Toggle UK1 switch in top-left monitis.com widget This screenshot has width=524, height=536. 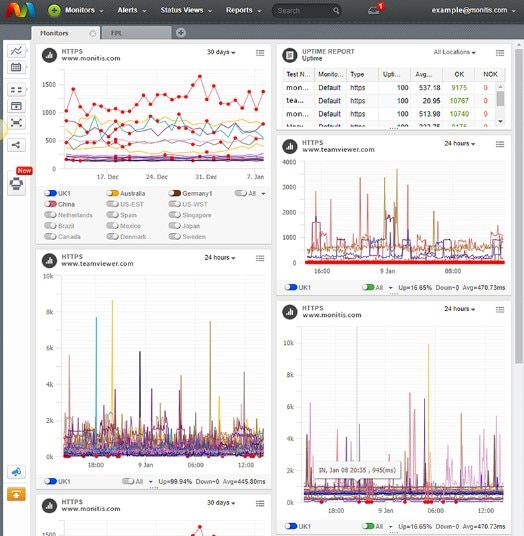click(x=50, y=193)
